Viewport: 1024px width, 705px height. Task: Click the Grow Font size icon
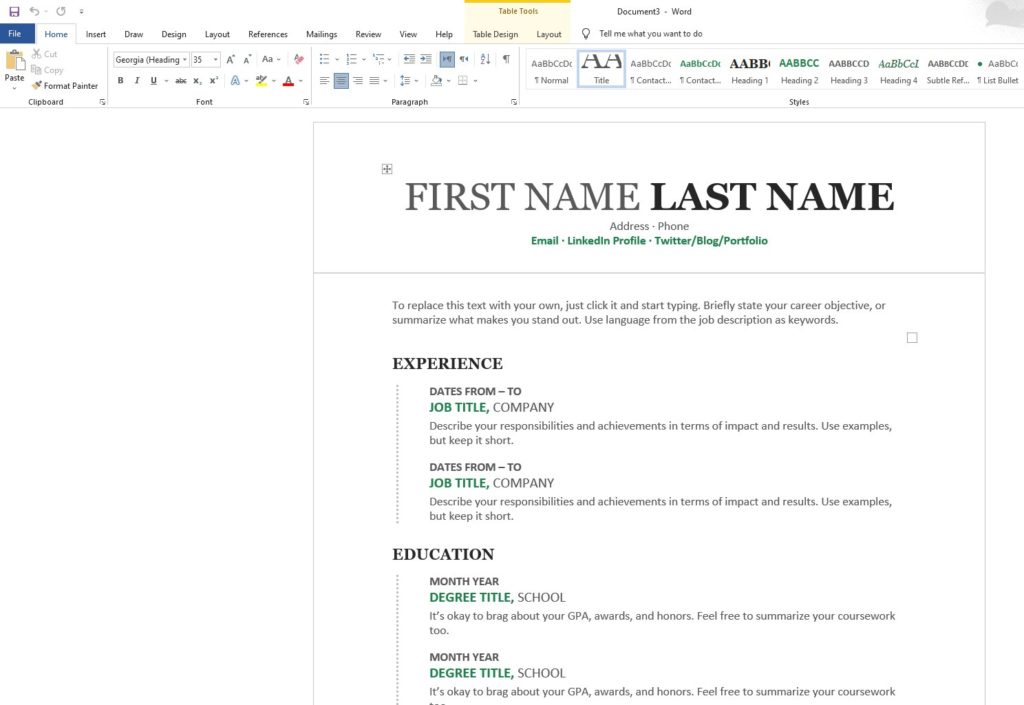coord(231,60)
